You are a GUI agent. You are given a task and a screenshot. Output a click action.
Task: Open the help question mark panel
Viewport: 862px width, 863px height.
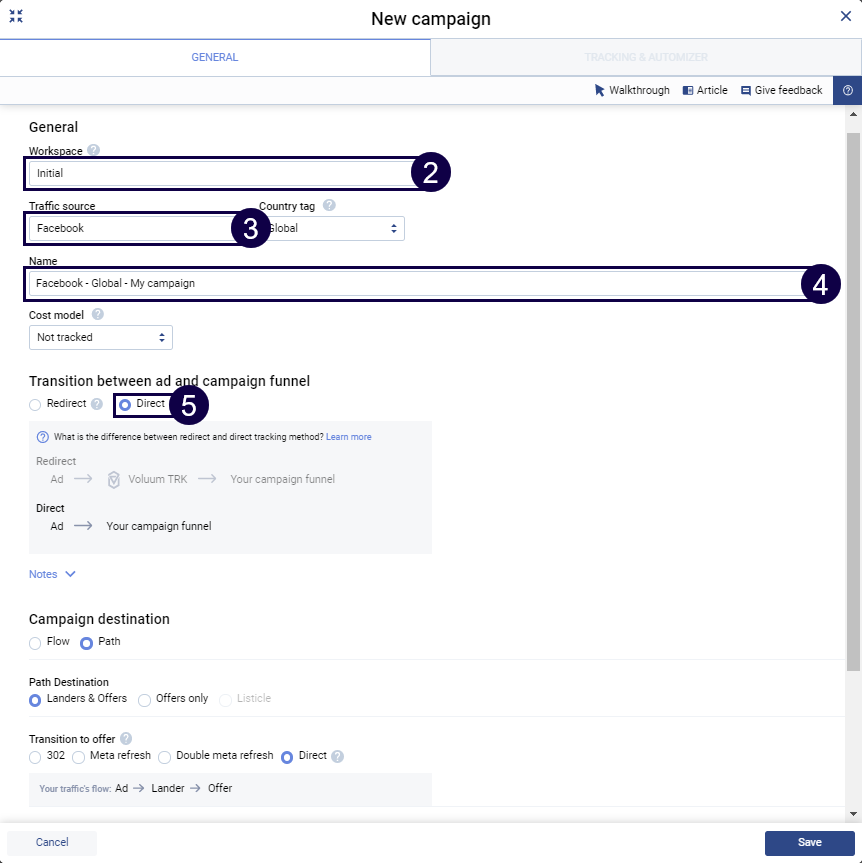(x=847, y=90)
